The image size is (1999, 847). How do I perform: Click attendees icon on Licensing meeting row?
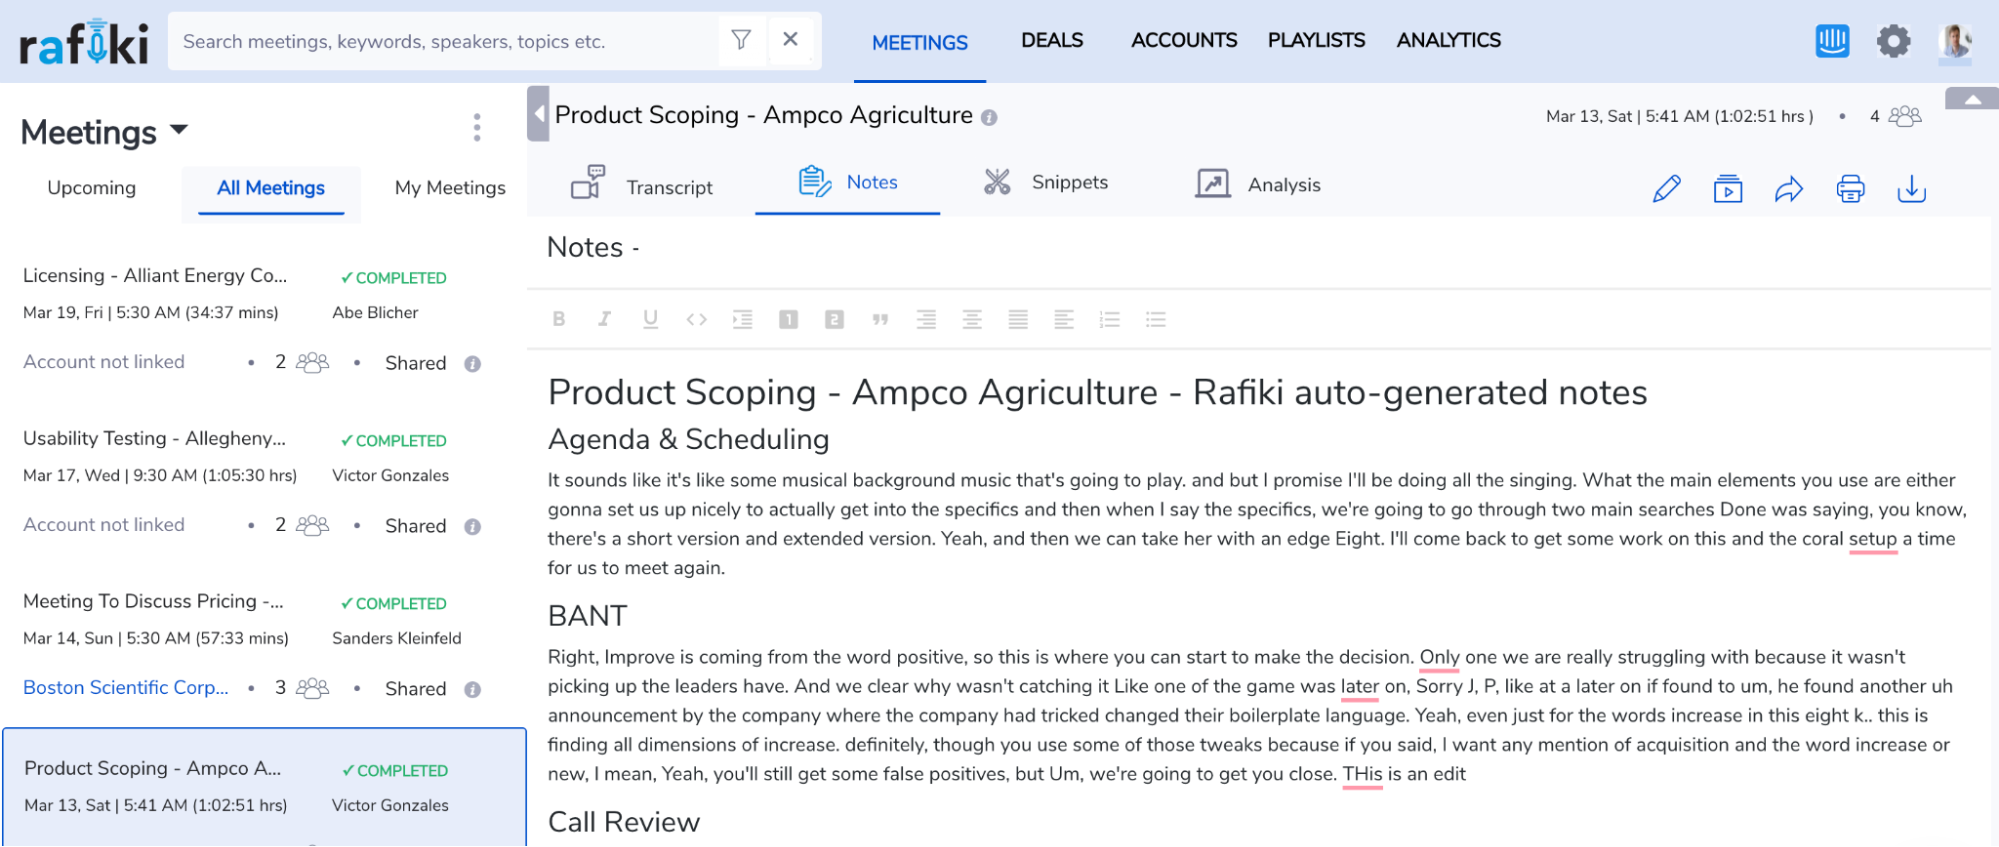point(313,362)
